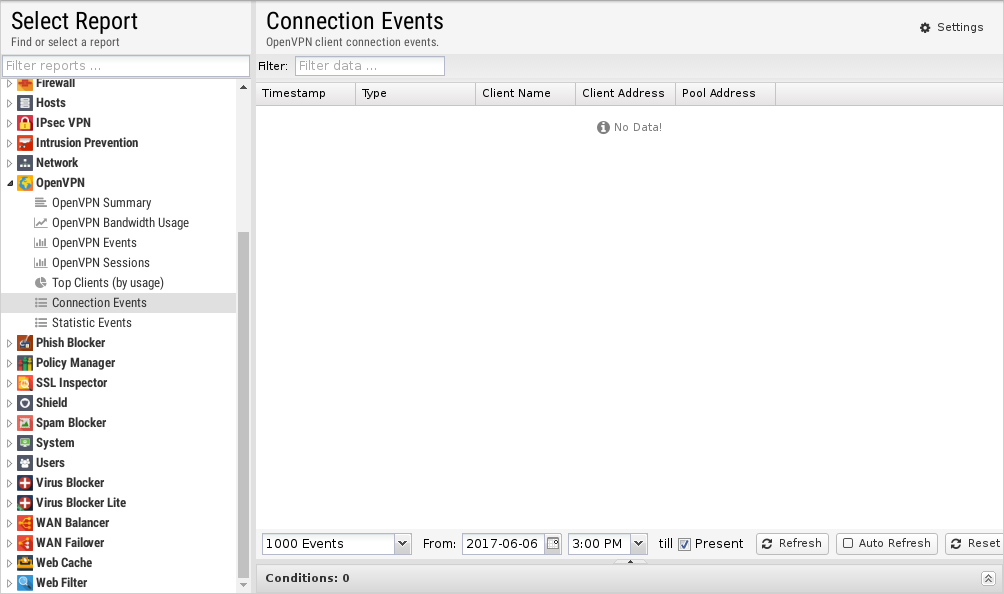Screen dimensions: 1004x594
Task: Sort by the Pool Address column header
Action: [725, 93]
